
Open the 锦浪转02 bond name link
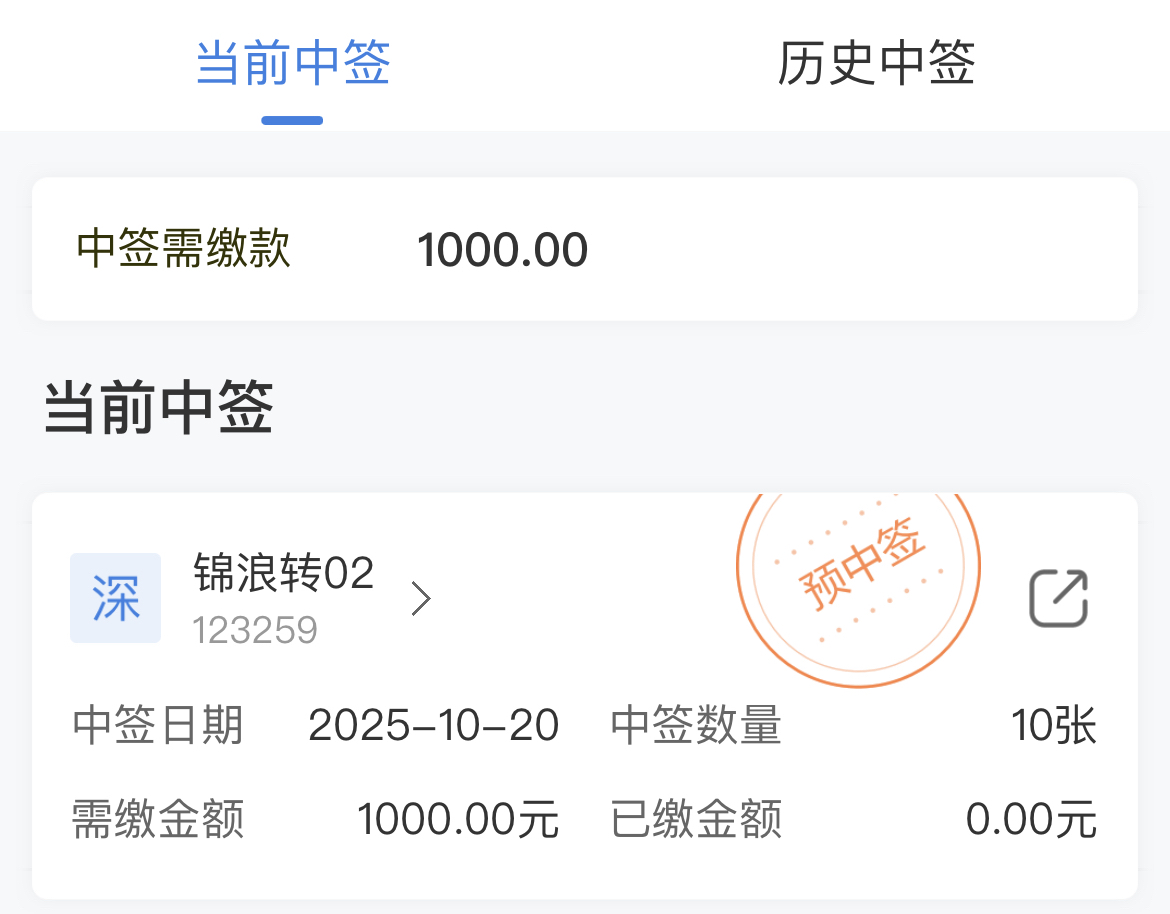click(x=283, y=574)
